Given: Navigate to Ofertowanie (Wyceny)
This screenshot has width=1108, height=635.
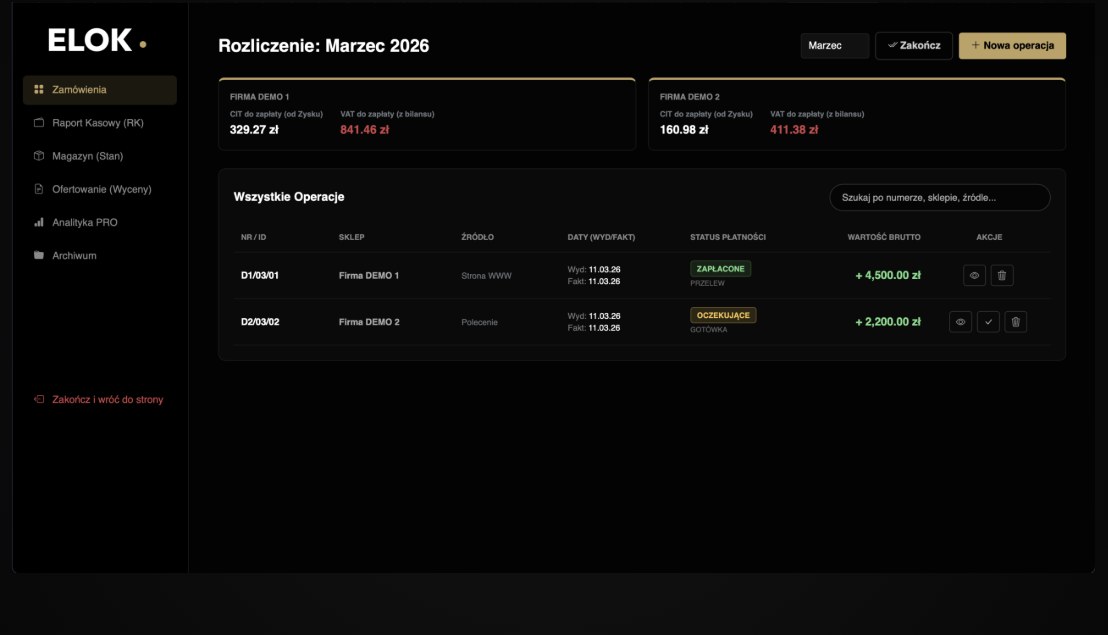Looking at the screenshot, I should (100, 189).
